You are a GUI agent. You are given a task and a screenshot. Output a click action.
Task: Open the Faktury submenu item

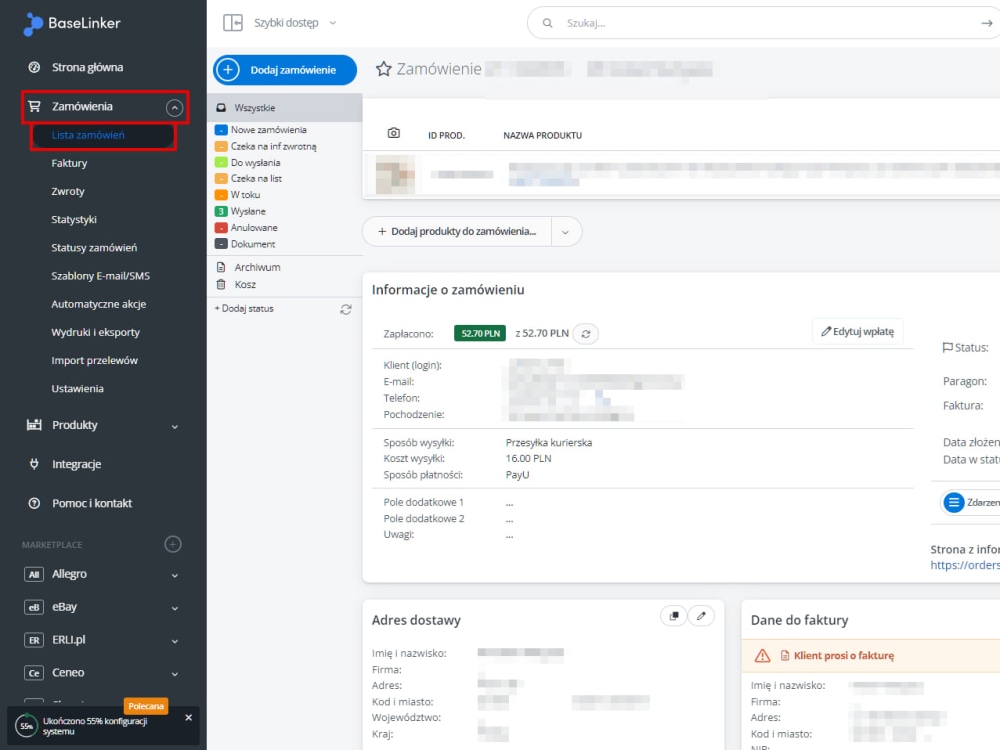tap(69, 163)
